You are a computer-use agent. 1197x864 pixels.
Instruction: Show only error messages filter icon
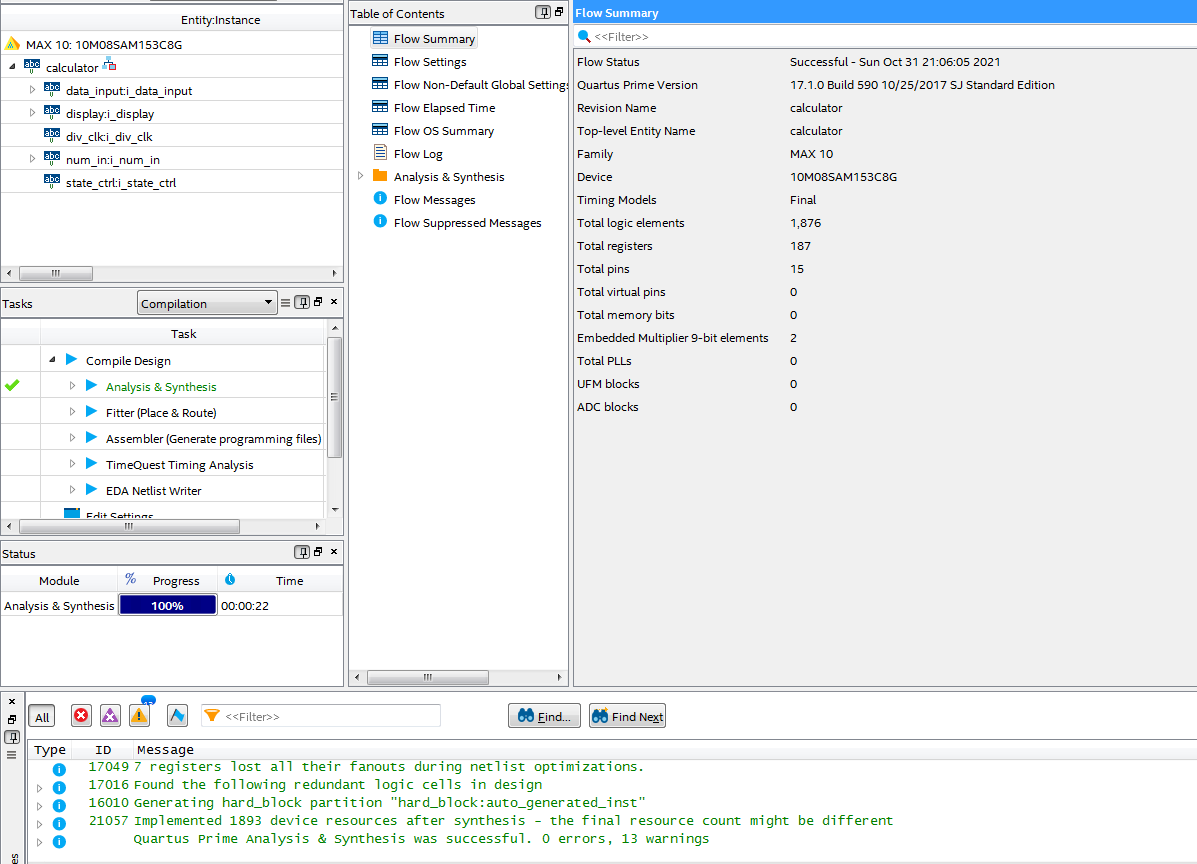click(82, 716)
